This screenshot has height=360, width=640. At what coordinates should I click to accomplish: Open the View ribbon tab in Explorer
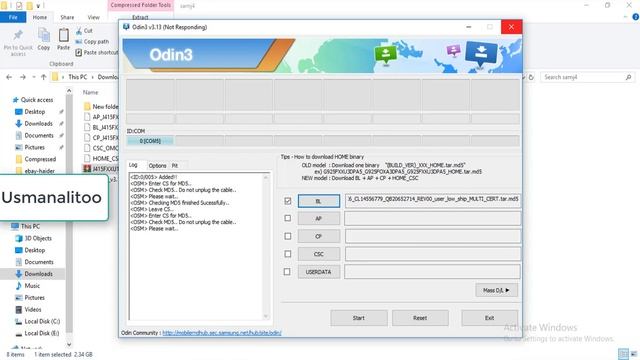pyautogui.click(x=93, y=17)
